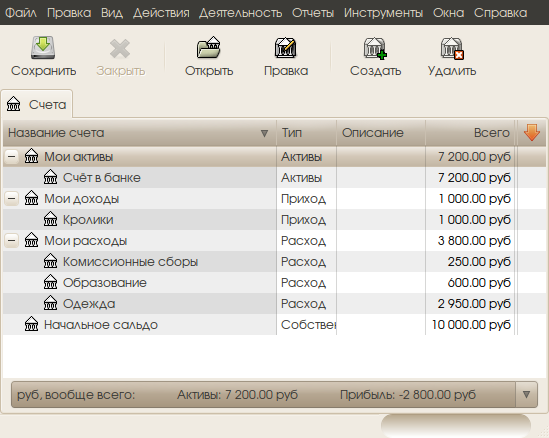Collapse the Мои активы tree branch

12,157
